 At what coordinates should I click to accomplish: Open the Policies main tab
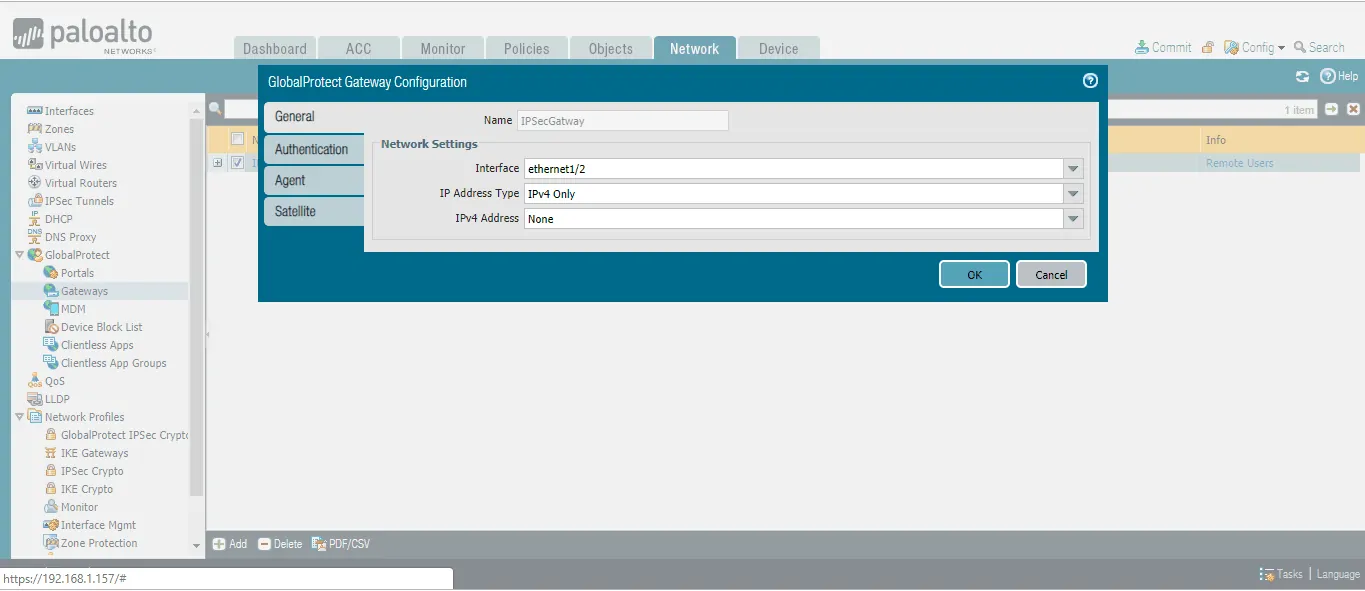pyautogui.click(x=526, y=49)
